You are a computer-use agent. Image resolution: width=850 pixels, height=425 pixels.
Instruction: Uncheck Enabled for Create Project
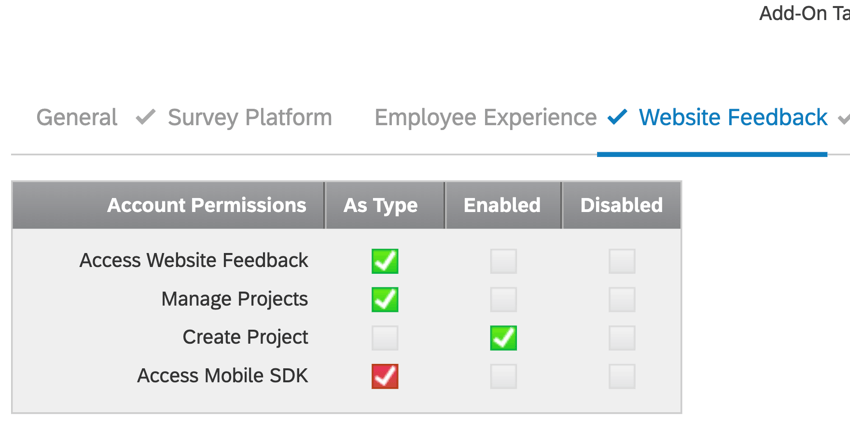[x=503, y=338]
